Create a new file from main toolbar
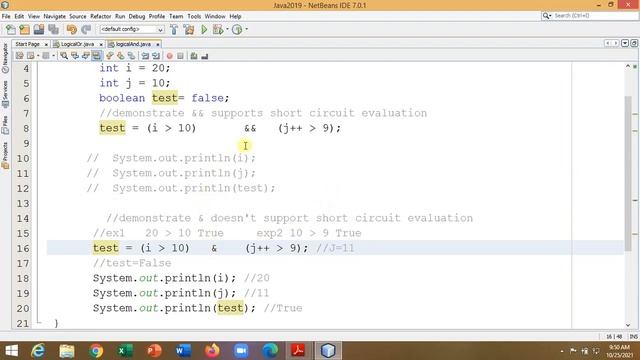Image resolution: width=640 pixels, height=360 pixels. pos(11,29)
